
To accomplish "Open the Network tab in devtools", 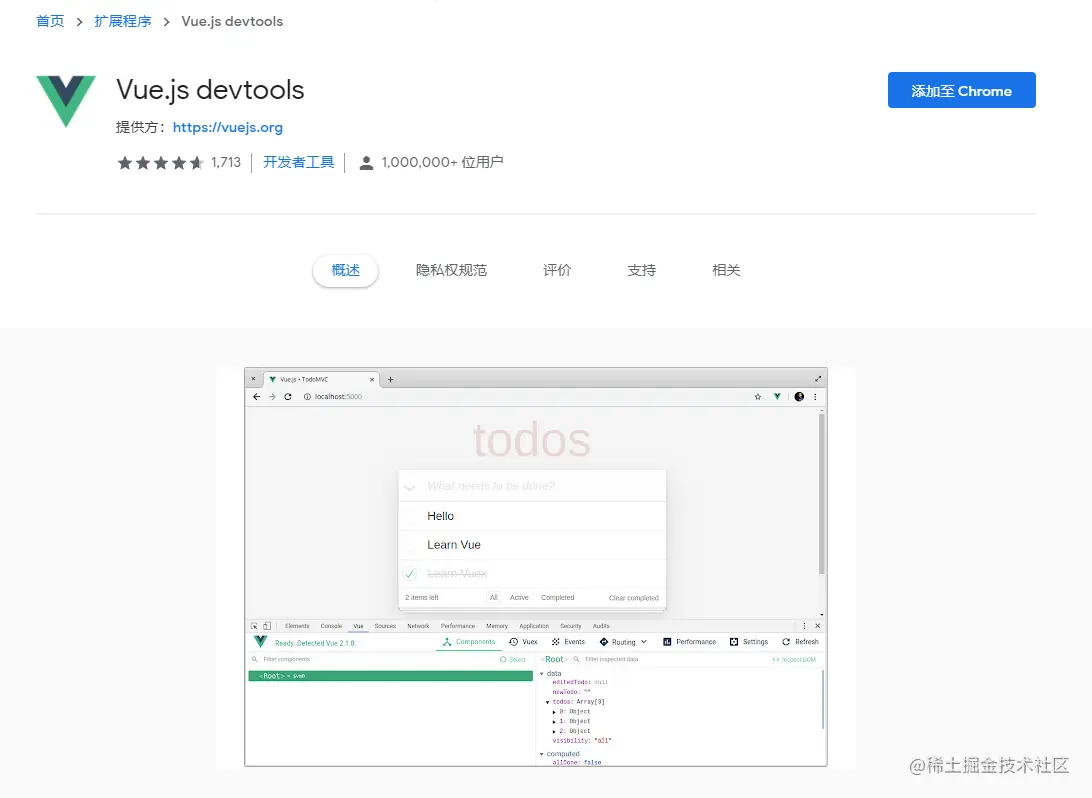I will (418, 626).
